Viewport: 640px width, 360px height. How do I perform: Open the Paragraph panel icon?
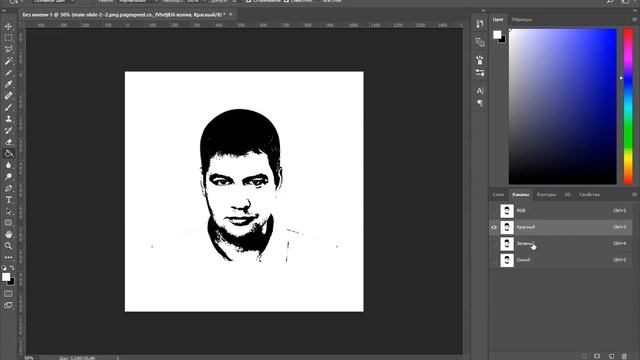click(x=480, y=103)
